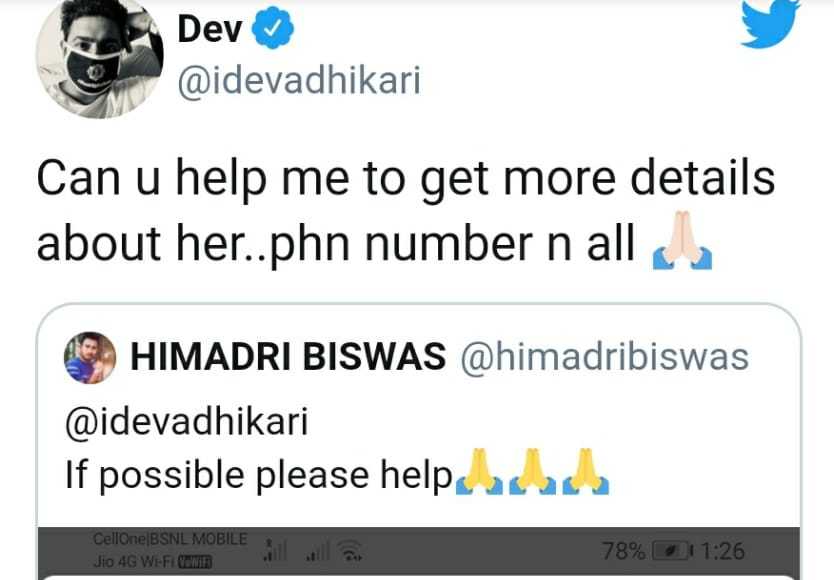Open the @idevadhikari handle under Dev
Screen dimensions: 834x580
299,81
